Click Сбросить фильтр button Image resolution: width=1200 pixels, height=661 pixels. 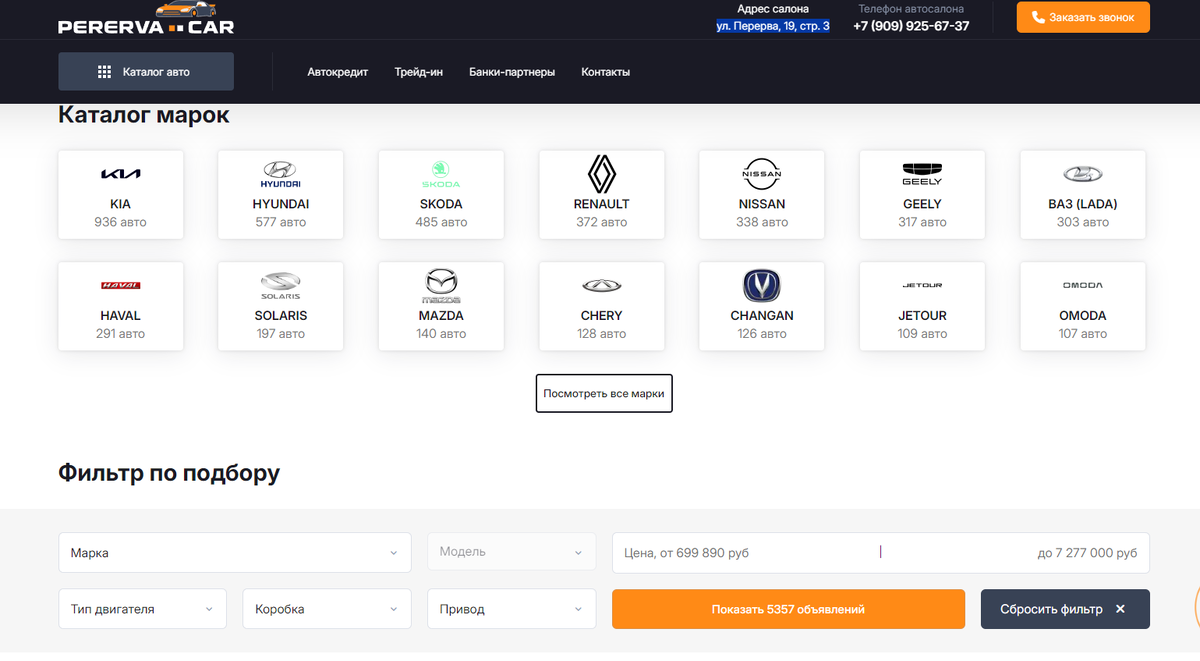pyautogui.click(x=1065, y=609)
